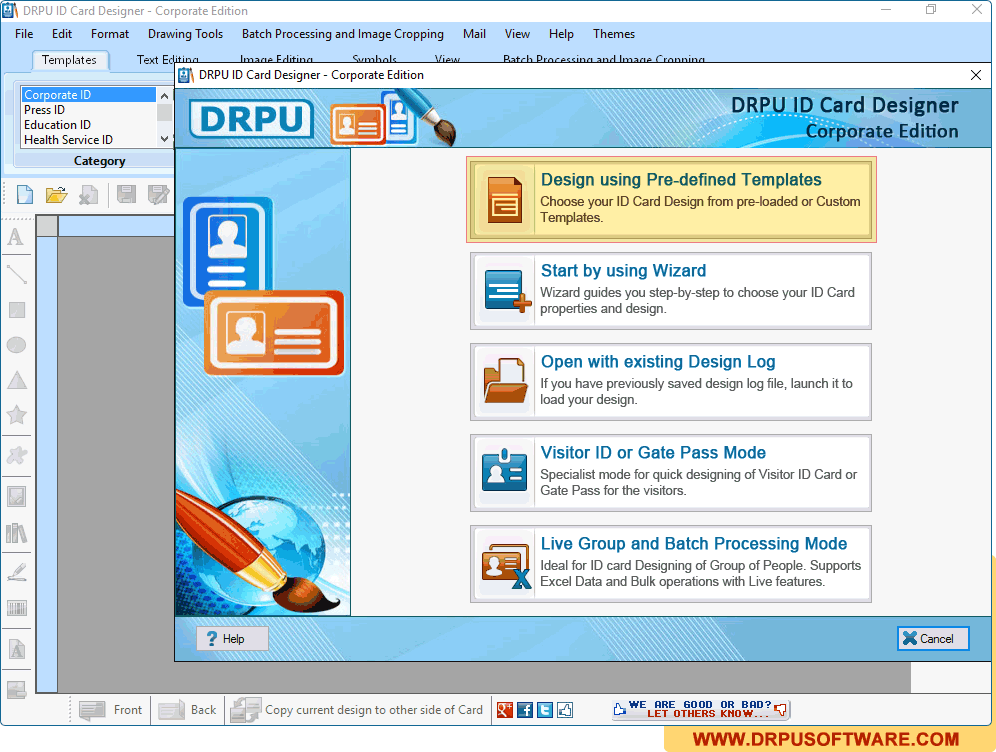Select Start by using Wizard option
The image size is (996, 752).
click(x=671, y=291)
